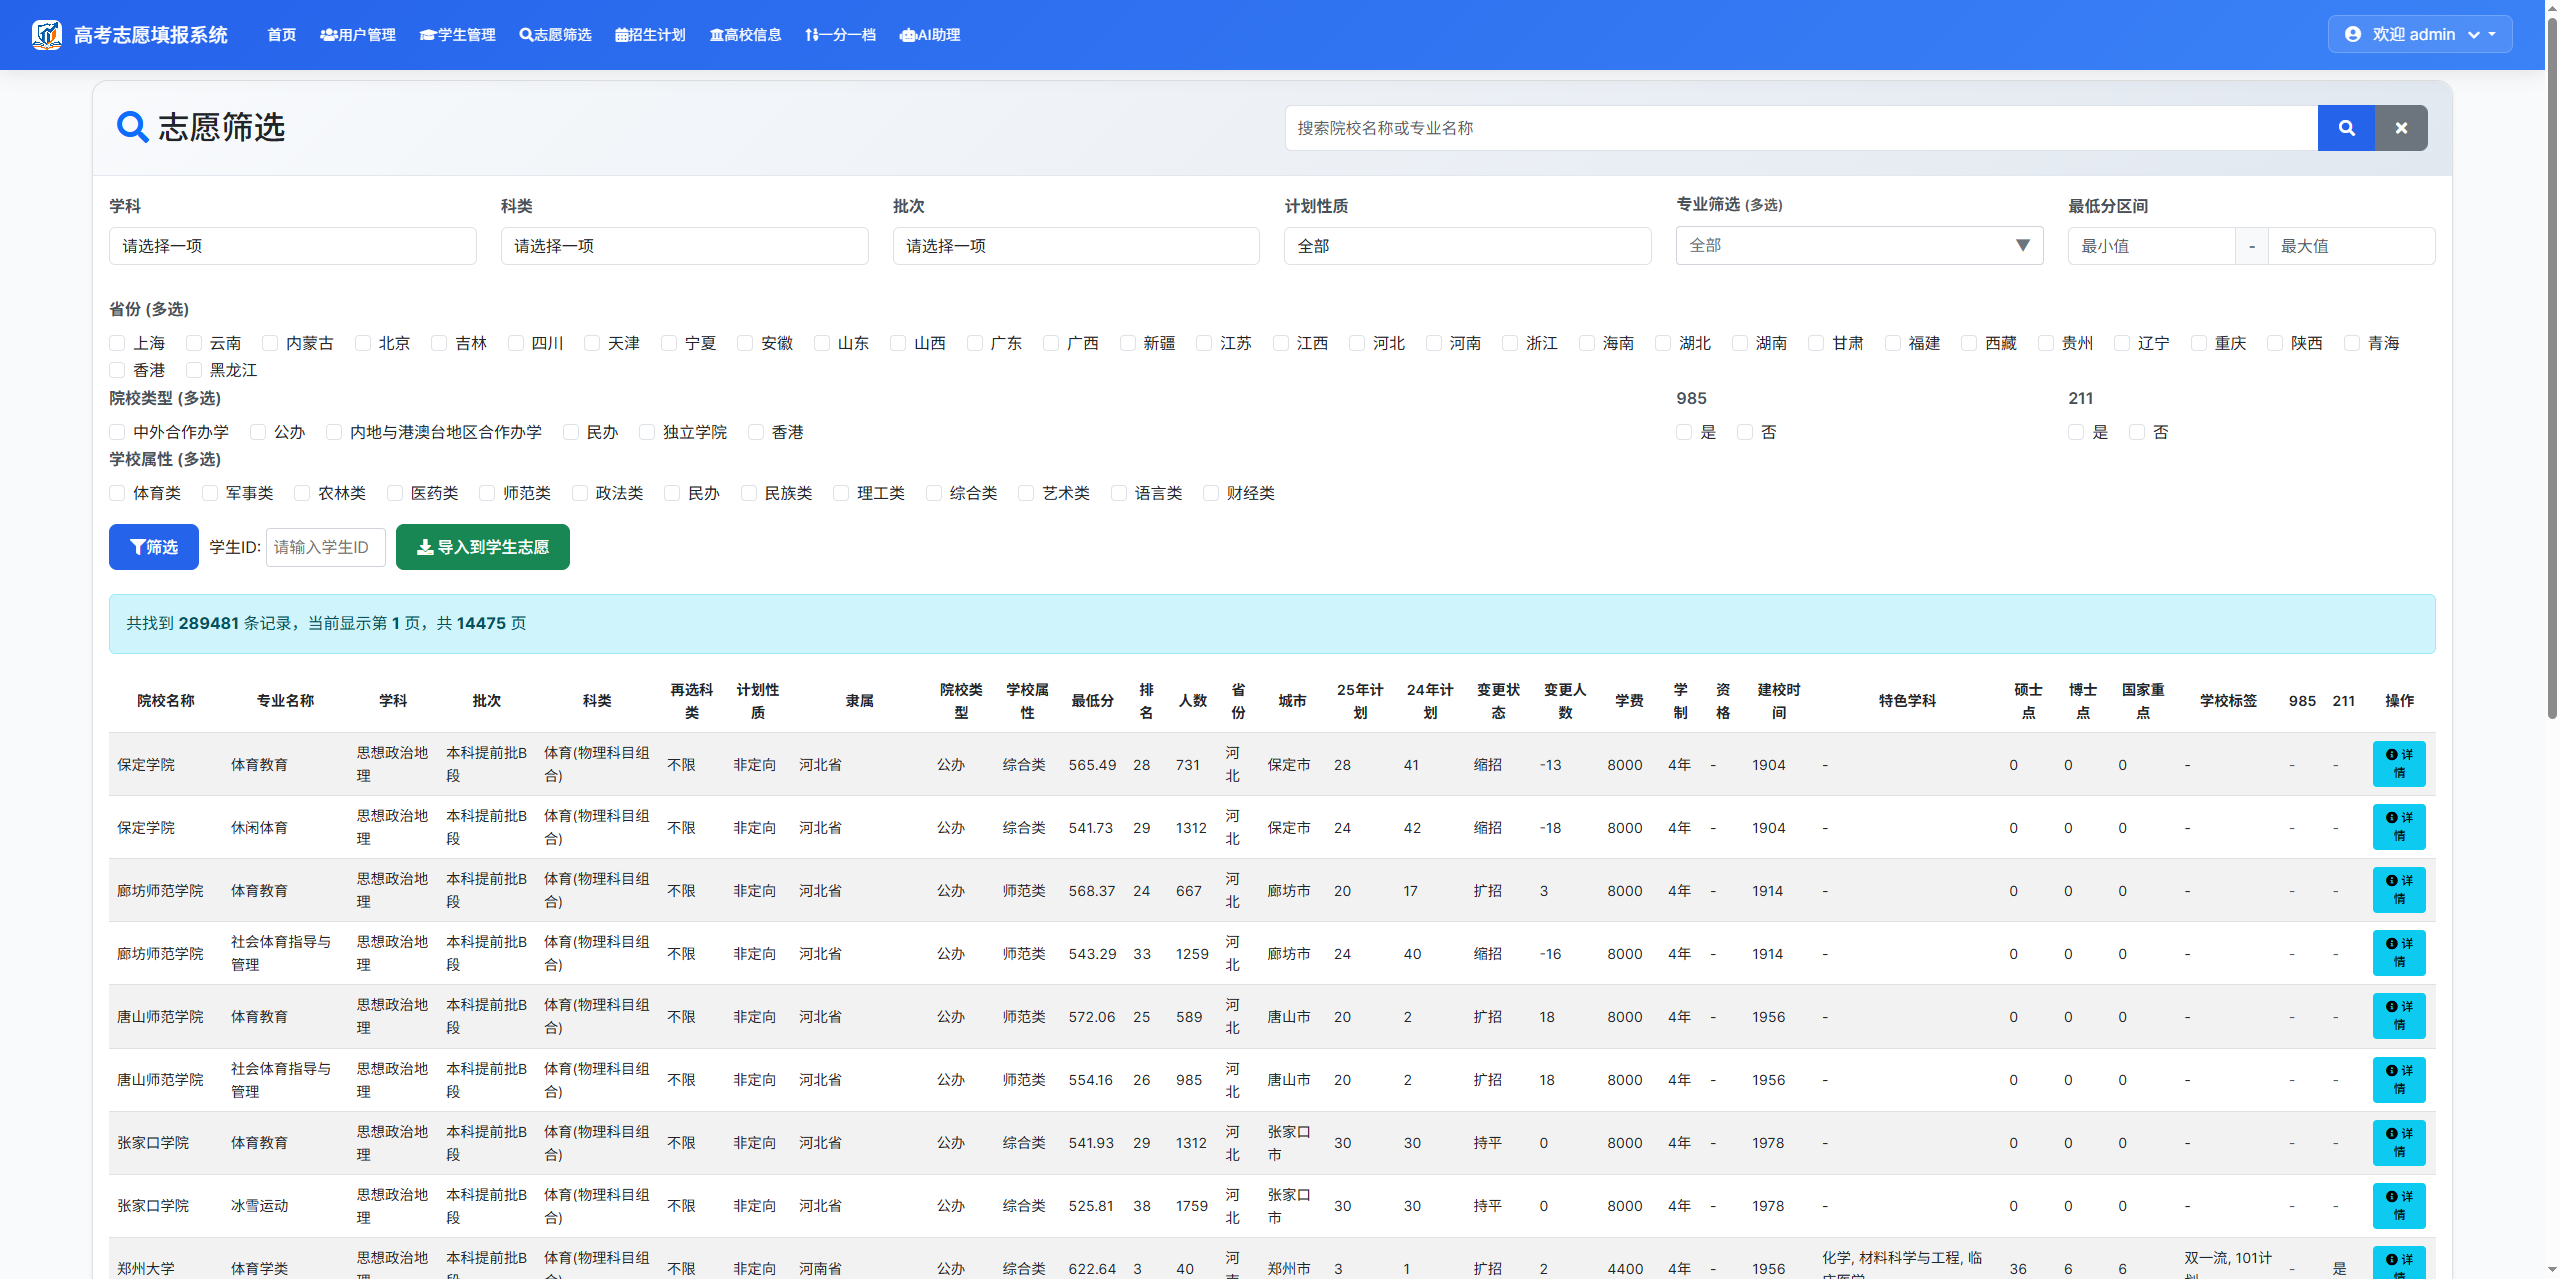Expand the 专业筛选 multi-select dropdown
Viewport: 2560px width, 1279px height.
tap(1858, 246)
